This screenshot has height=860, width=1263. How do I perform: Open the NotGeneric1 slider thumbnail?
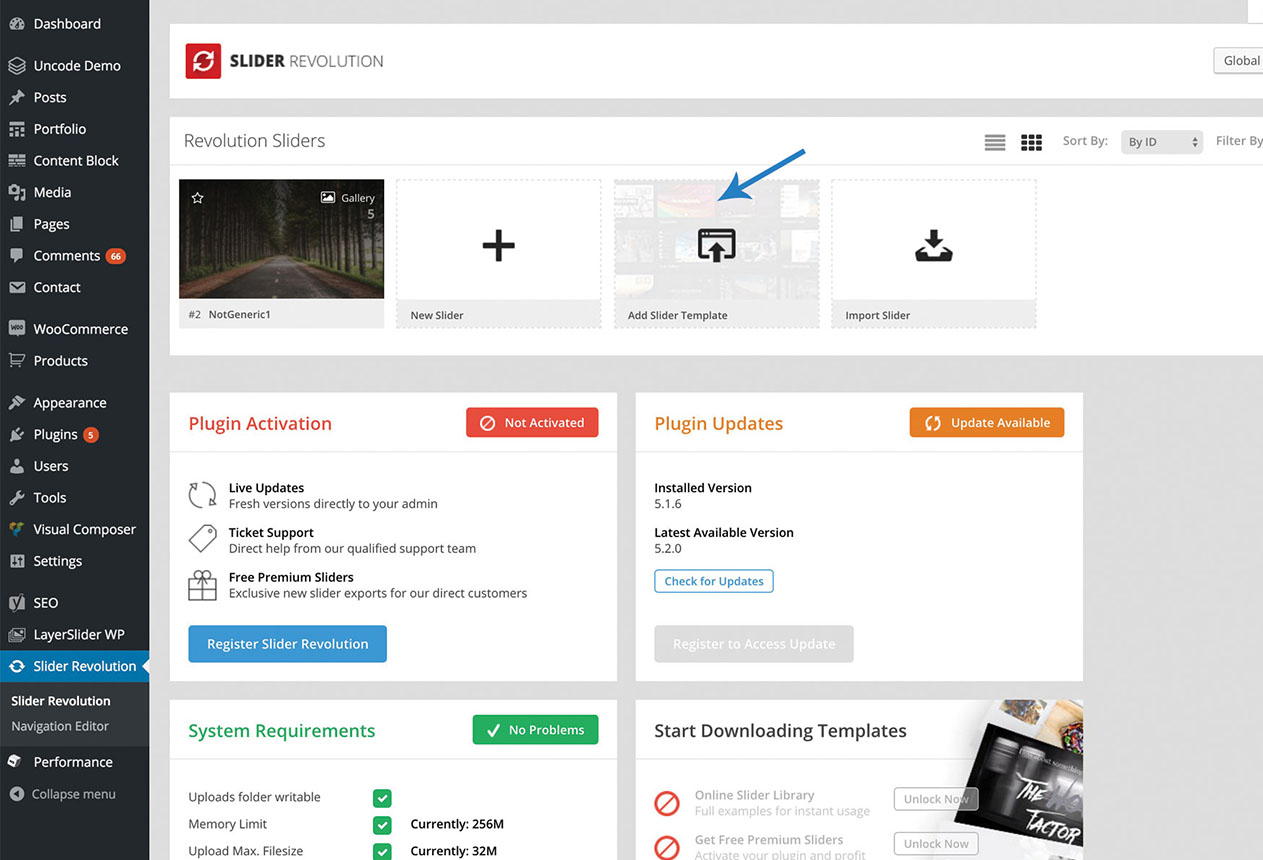[281, 240]
